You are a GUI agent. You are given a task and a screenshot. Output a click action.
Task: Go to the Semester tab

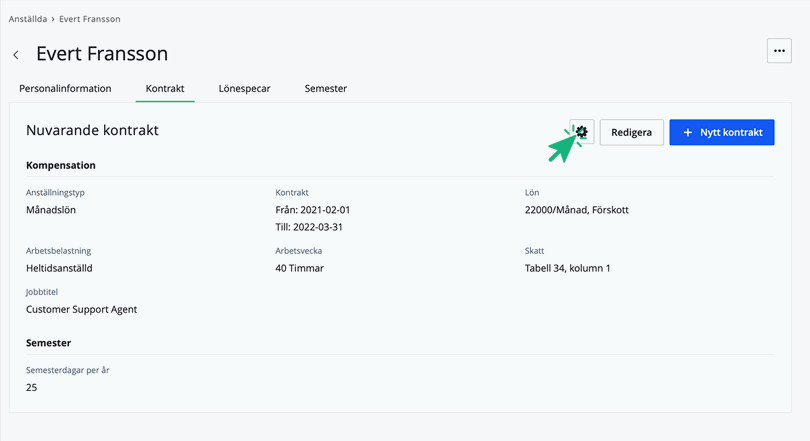(326, 89)
